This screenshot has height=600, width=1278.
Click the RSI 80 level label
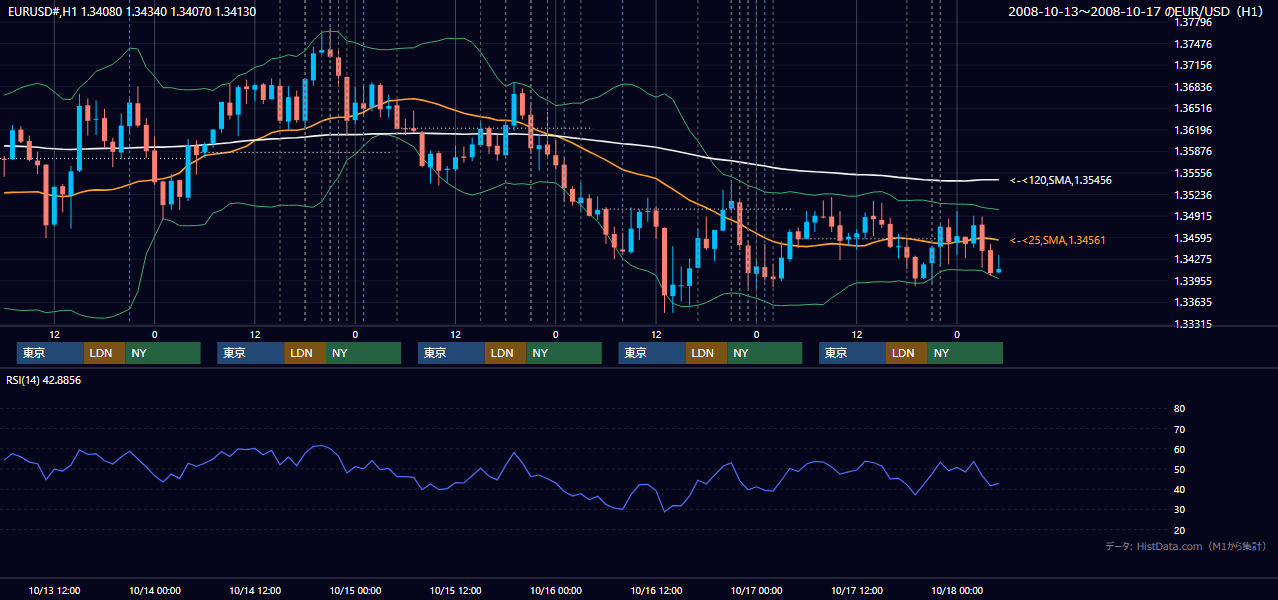pos(1179,409)
